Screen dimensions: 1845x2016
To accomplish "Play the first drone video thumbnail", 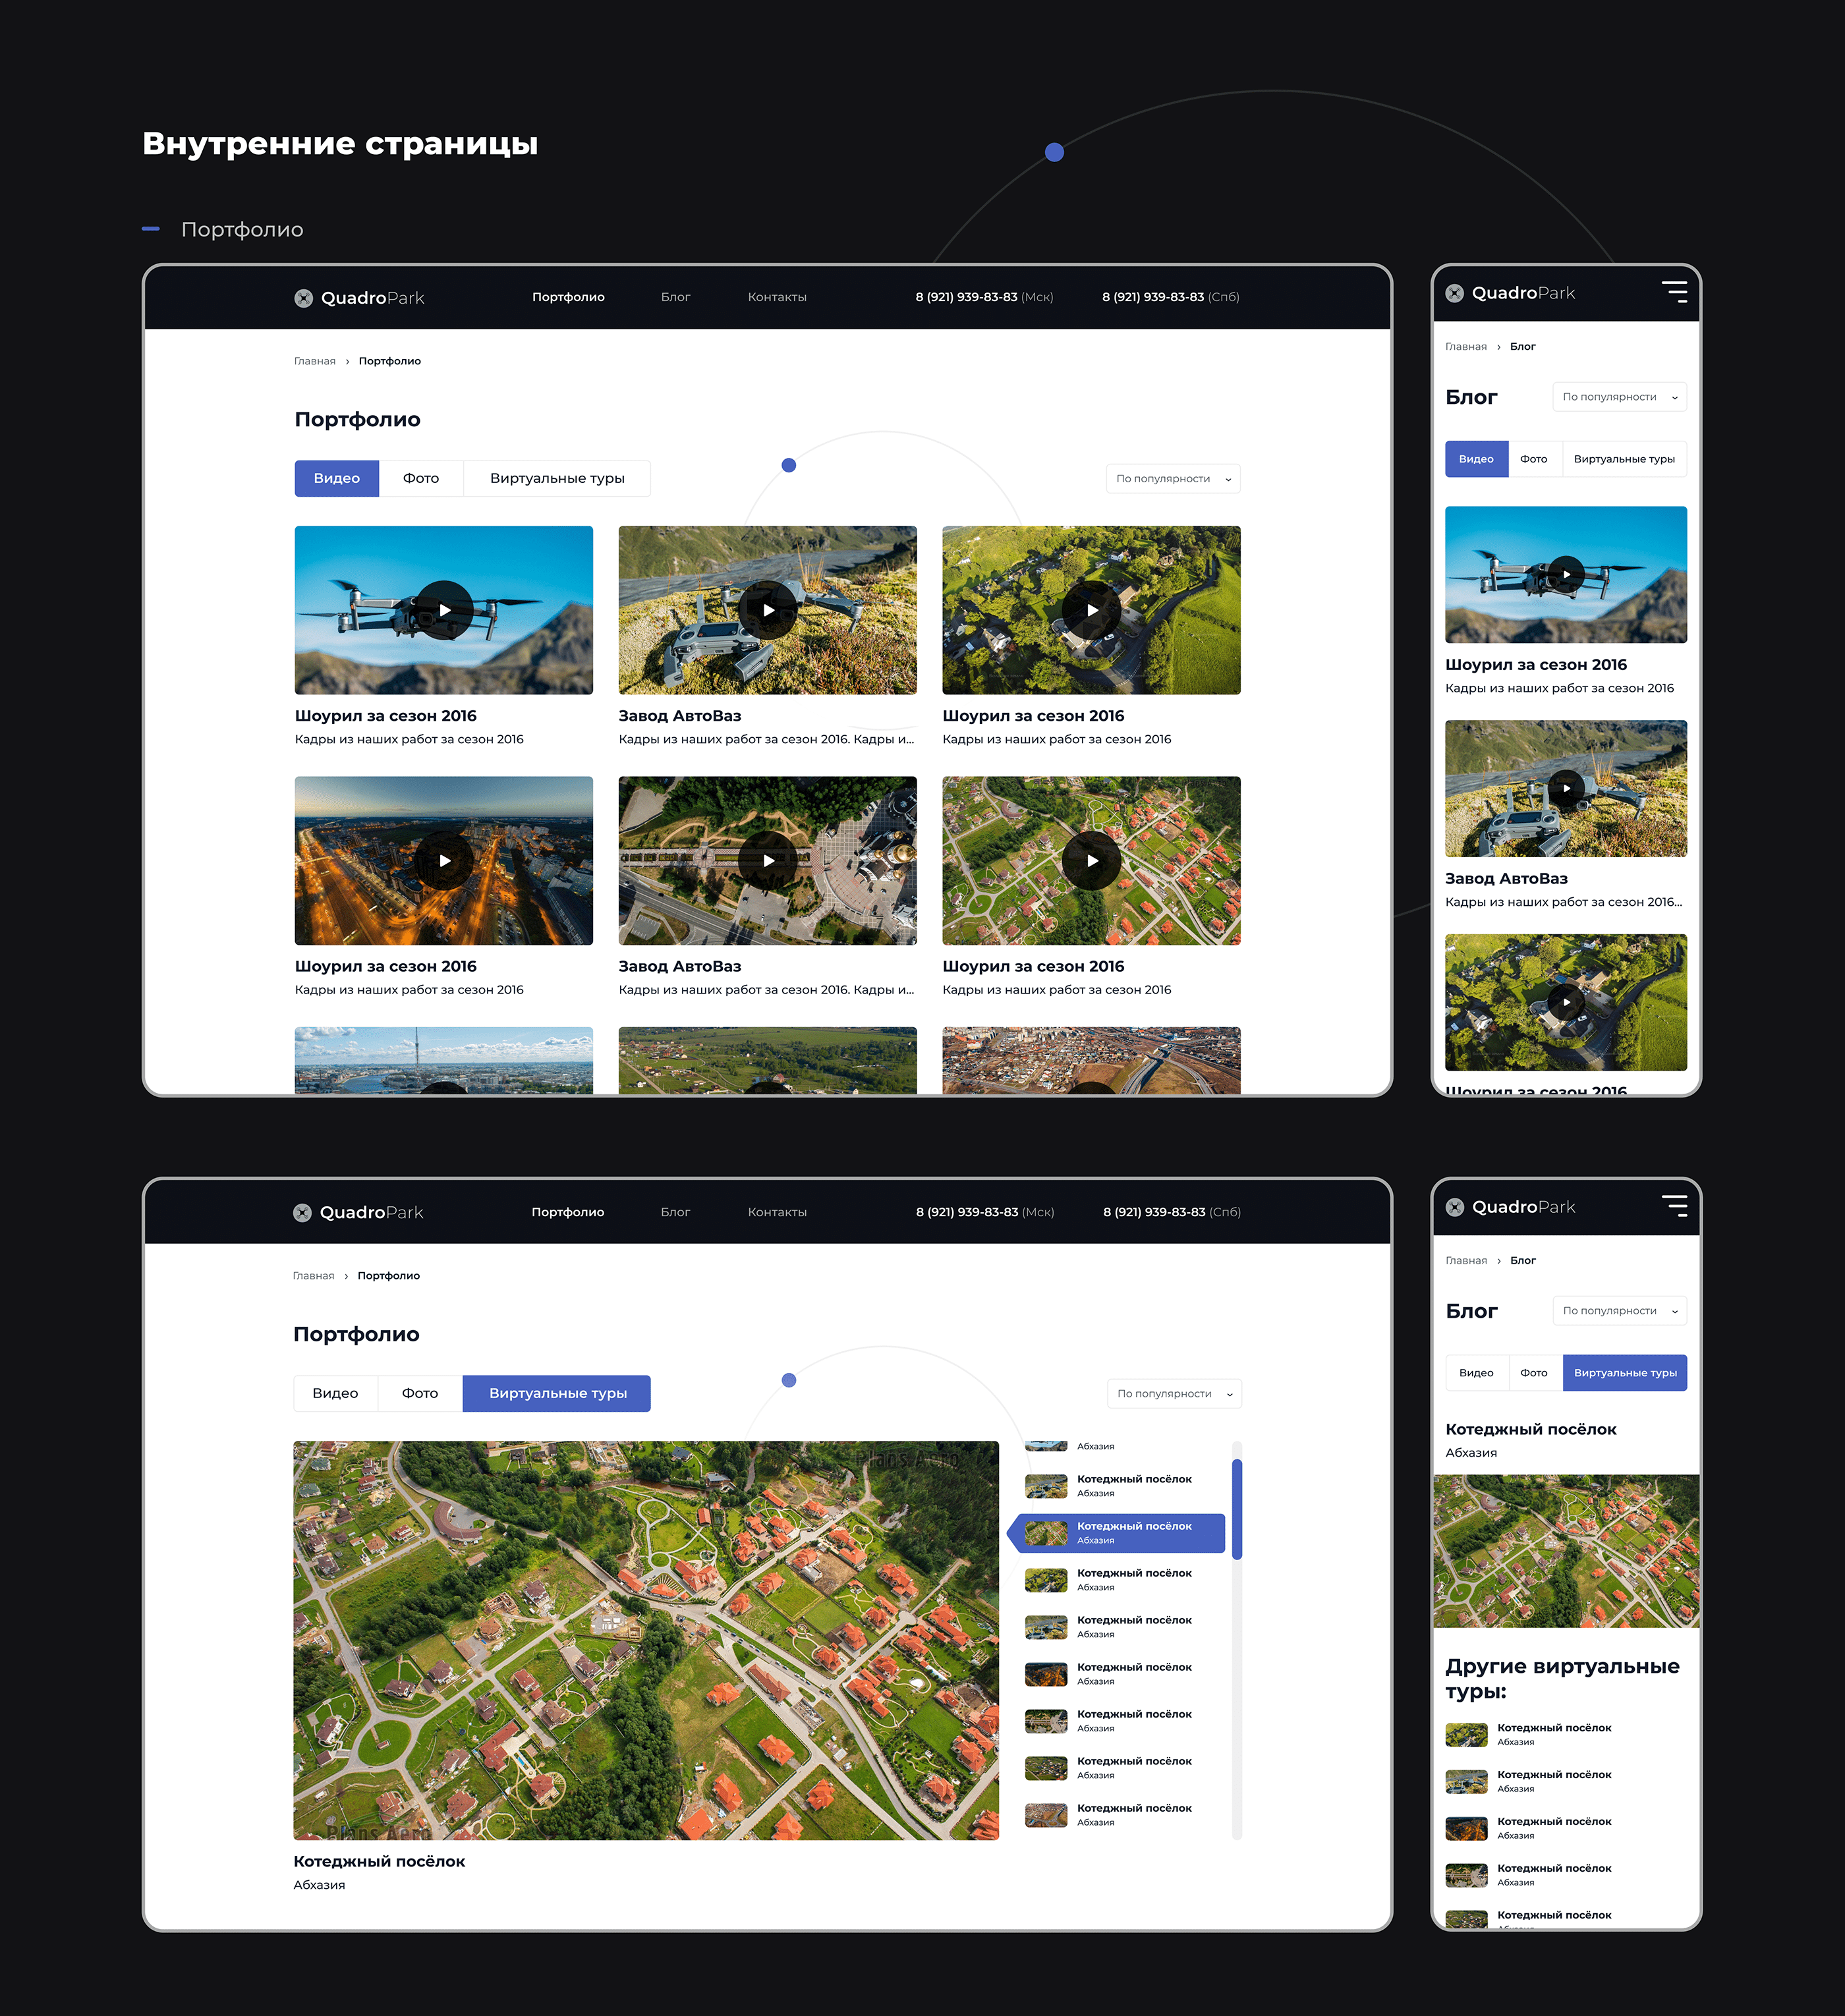I will click(444, 610).
